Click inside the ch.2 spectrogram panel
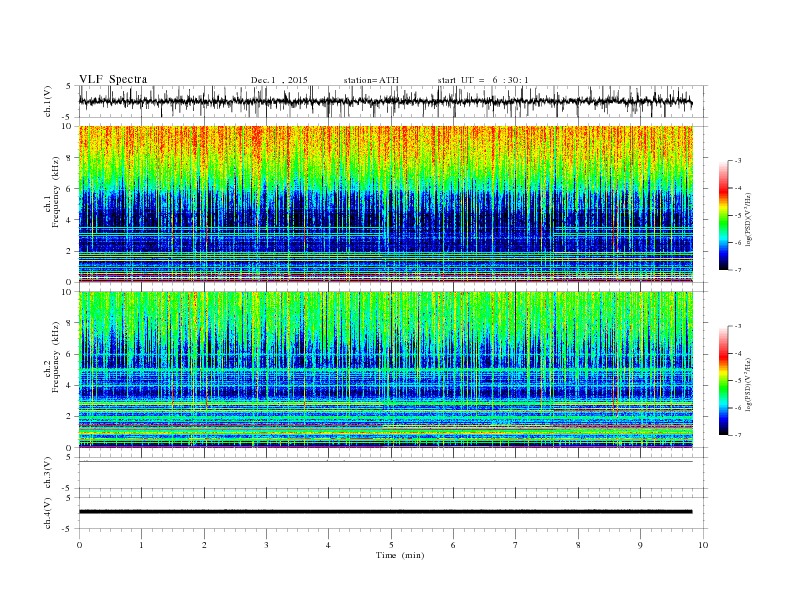 point(385,369)
